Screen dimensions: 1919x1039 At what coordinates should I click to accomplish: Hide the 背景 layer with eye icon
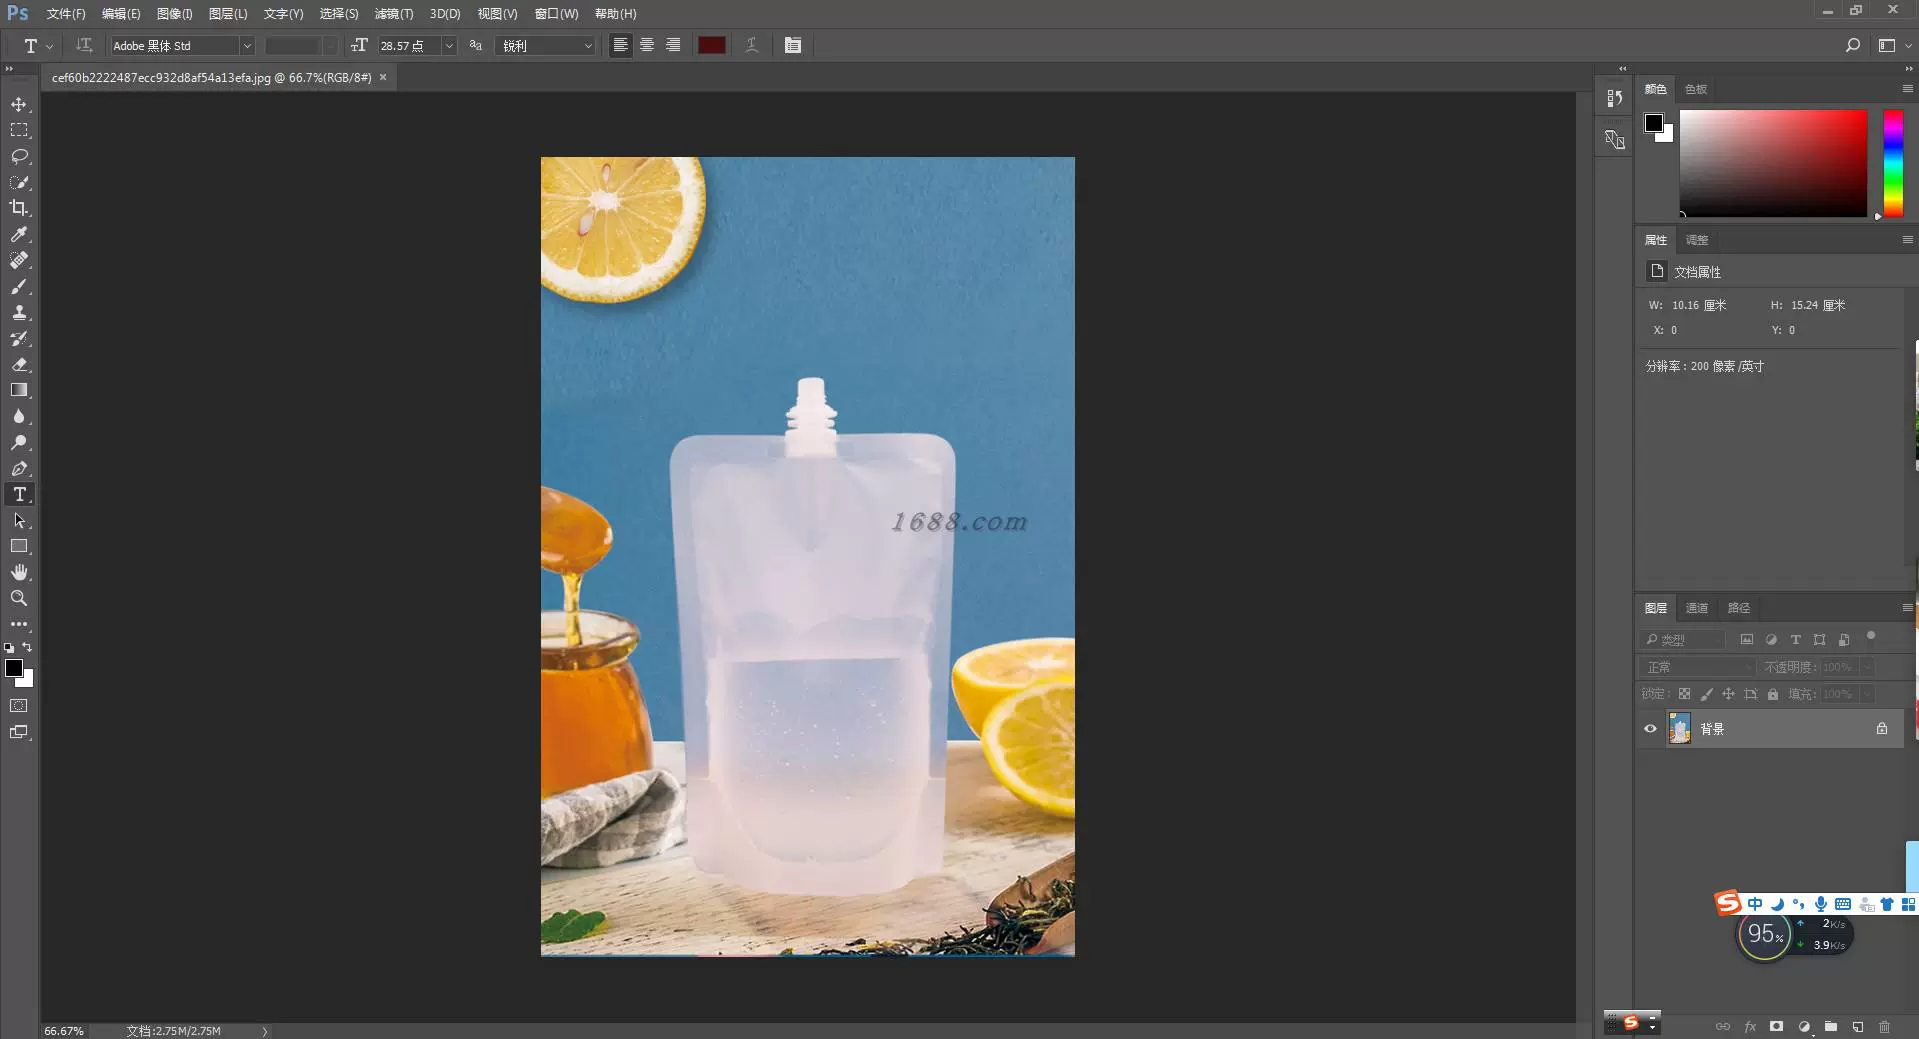coord(1650,729)
